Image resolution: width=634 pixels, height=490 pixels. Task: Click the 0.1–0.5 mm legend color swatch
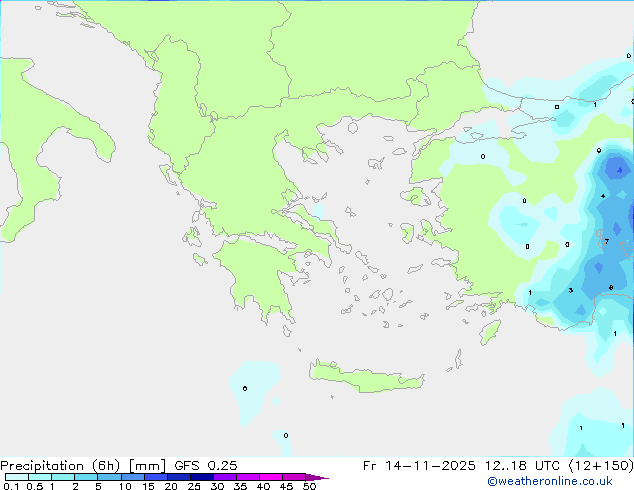pos(17,477)
